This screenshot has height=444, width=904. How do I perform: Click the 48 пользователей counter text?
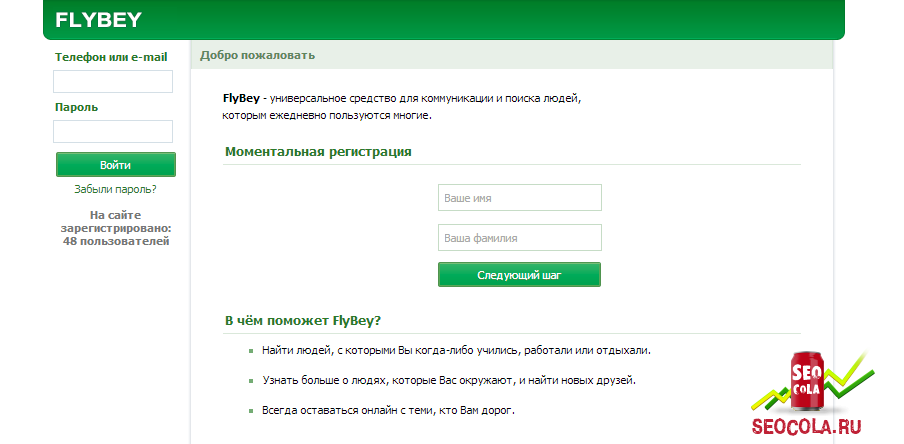click(x=116, y=241)
